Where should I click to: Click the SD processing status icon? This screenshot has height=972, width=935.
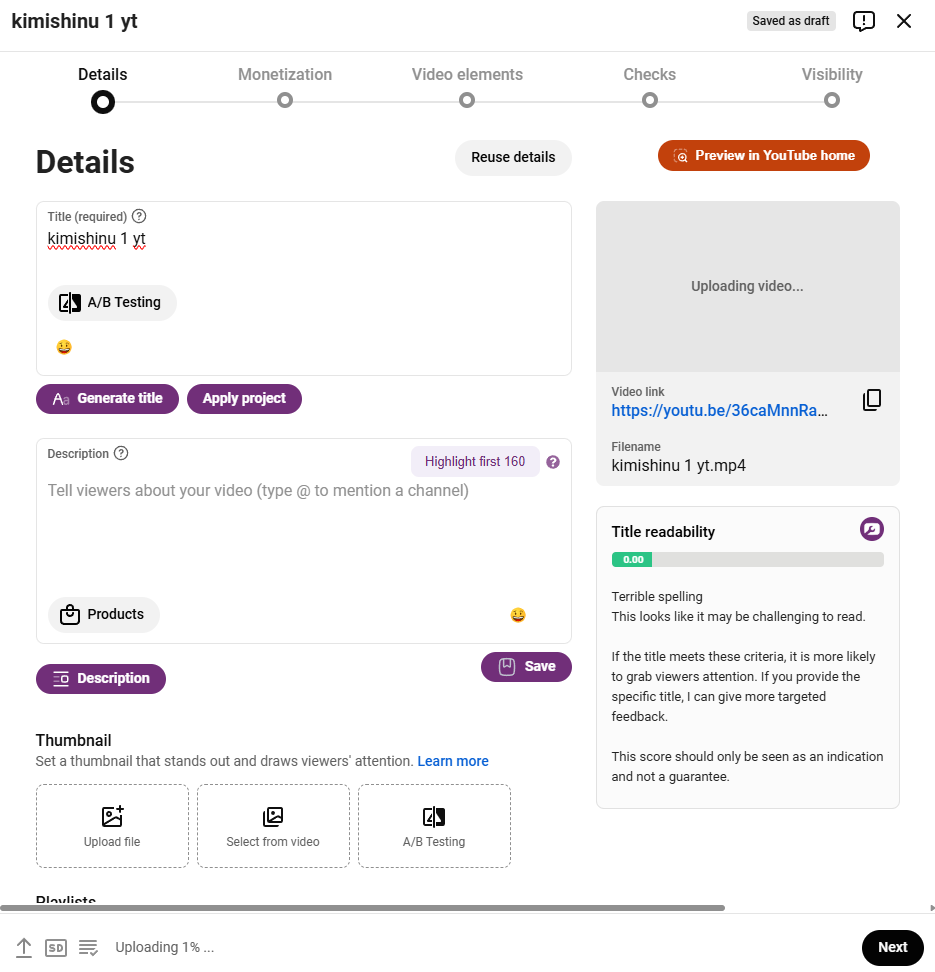click(56, 947)
